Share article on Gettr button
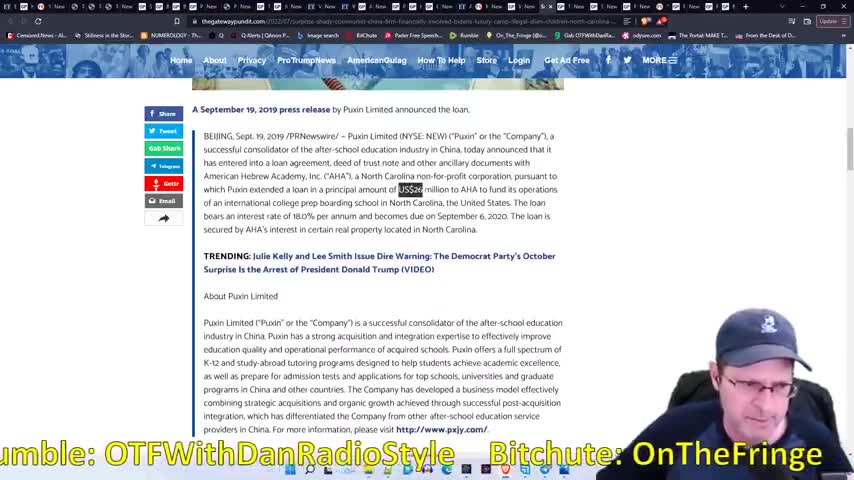 163,184
